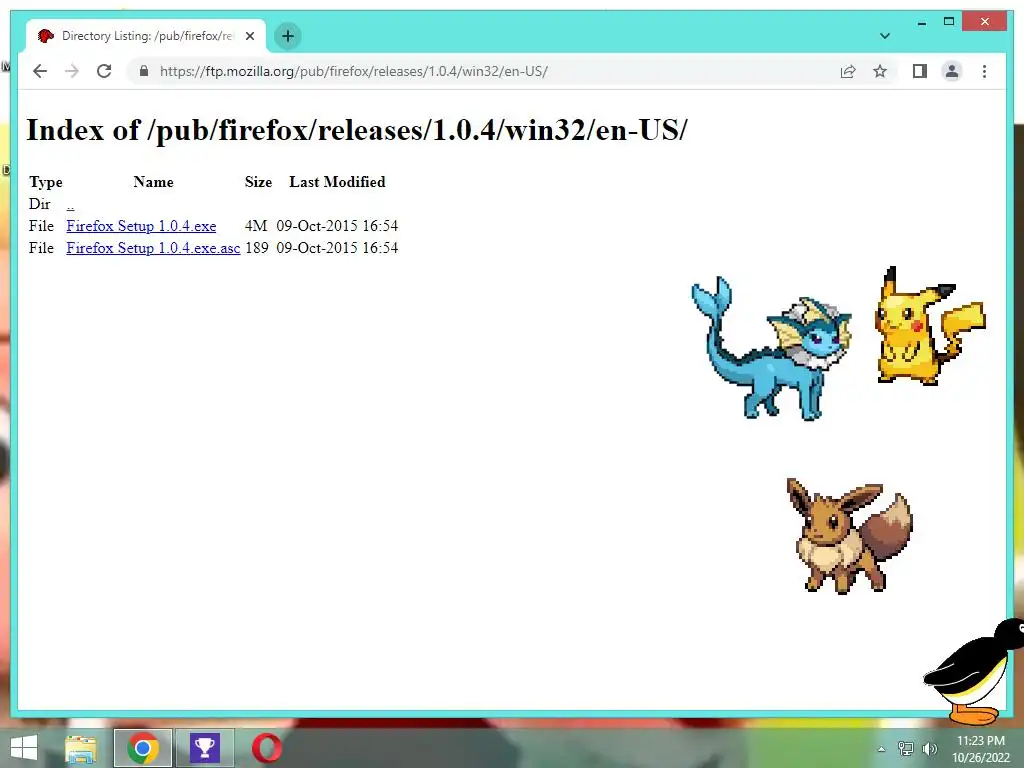View site security lock info
Screen dimensions: 1024x768
coord(144,71)
